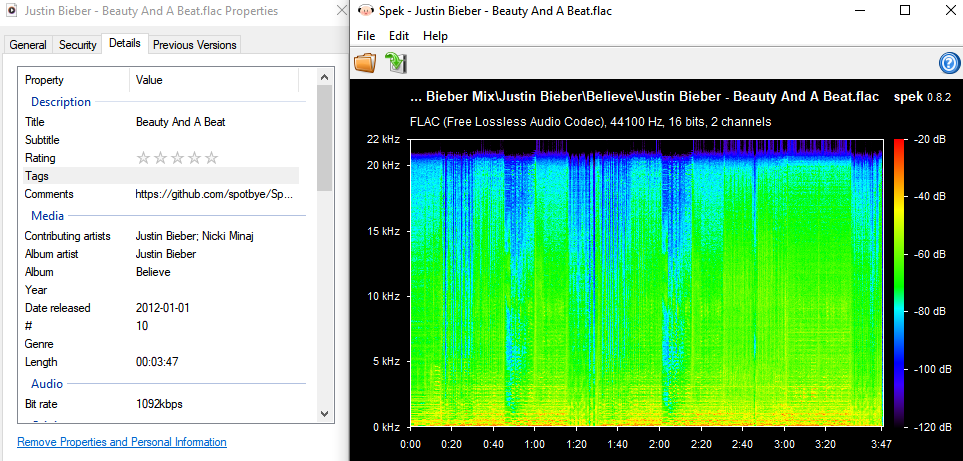Click the Rating property label
This screenshot has width=963, height=461.
point(40,158)
